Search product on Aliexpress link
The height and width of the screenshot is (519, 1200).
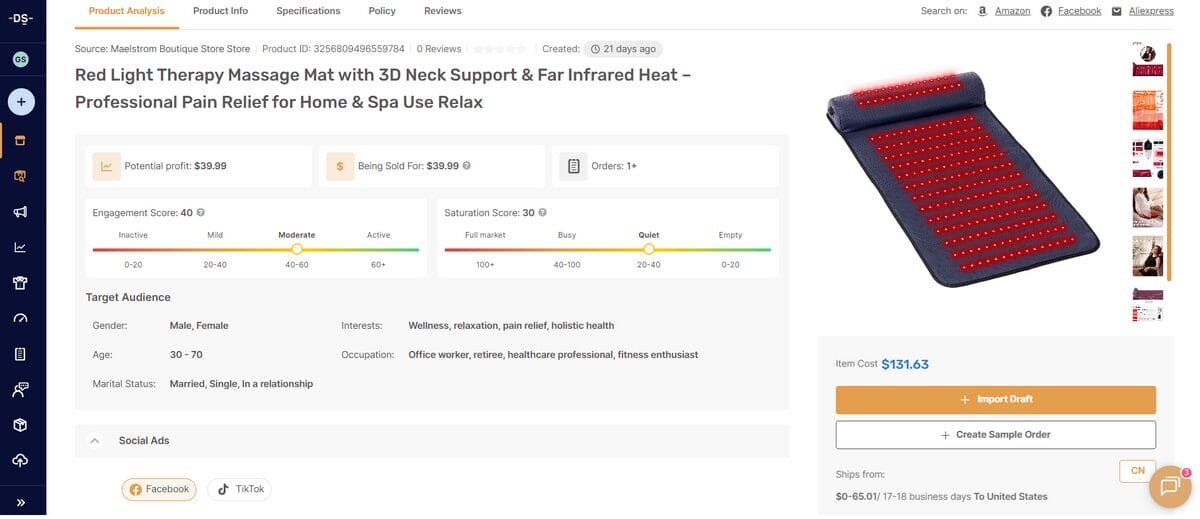coord(1150,11)
